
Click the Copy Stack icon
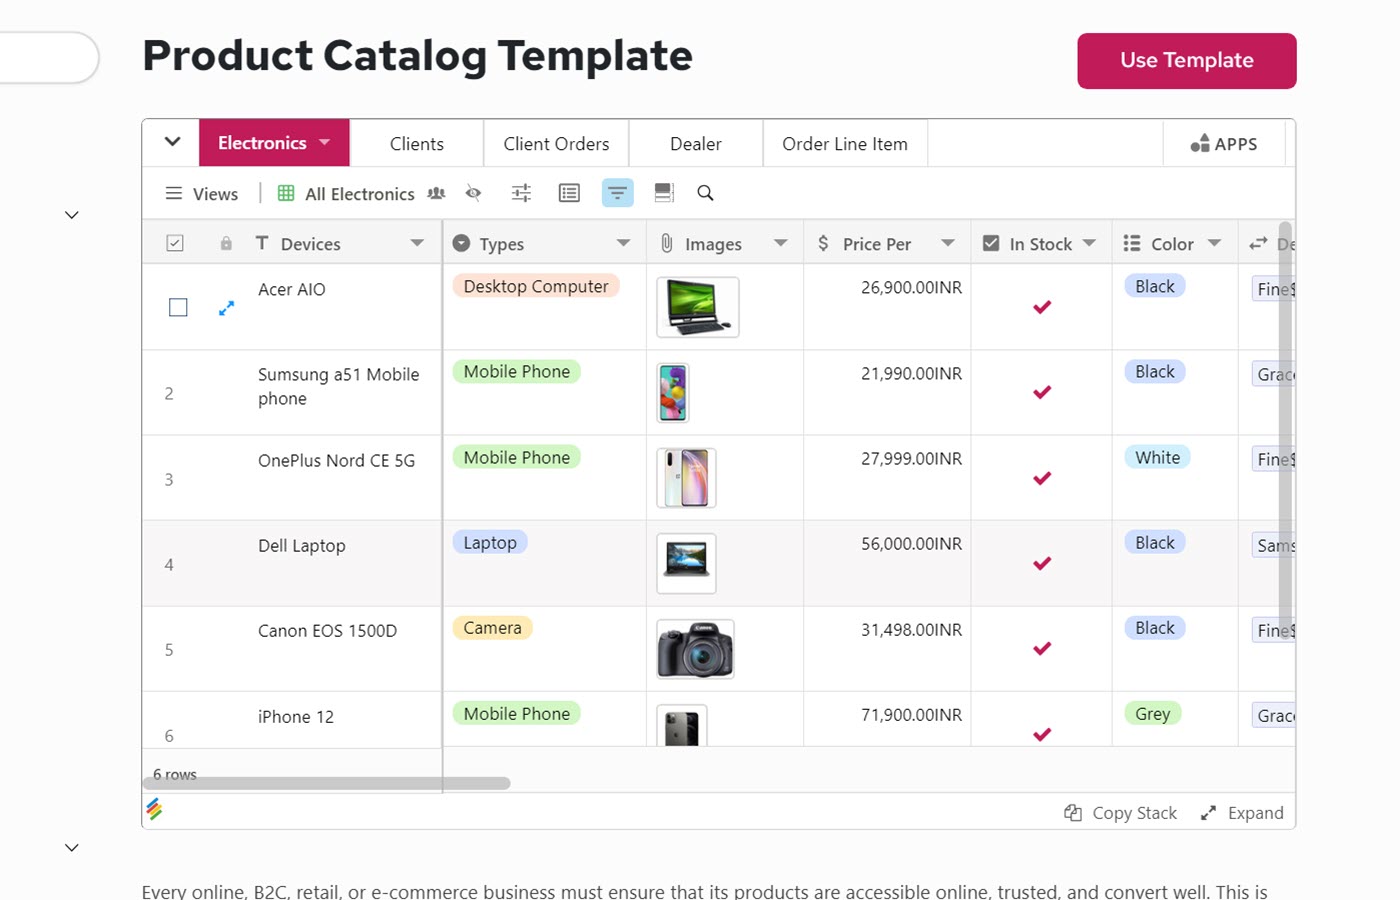pos(1073,813)
